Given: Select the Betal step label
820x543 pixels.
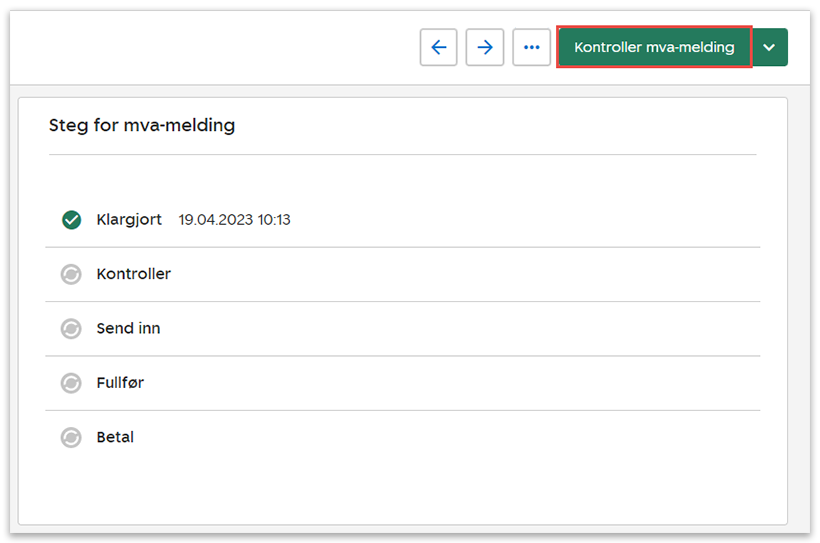Looking at the screenshot, I should [115, 437].
